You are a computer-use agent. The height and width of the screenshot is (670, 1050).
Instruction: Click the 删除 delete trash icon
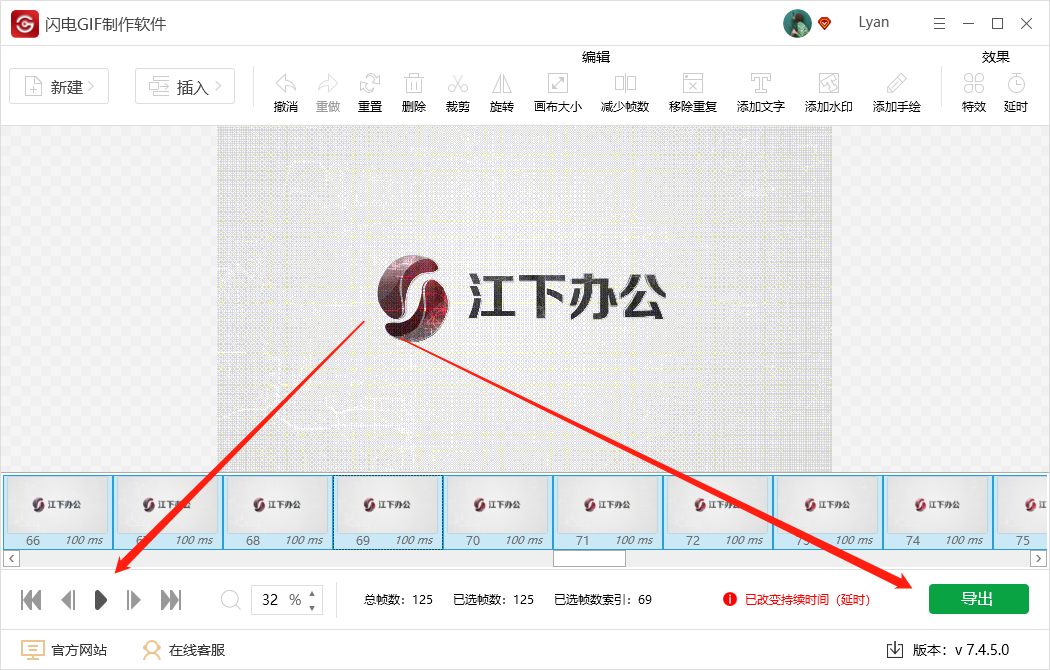414,84
